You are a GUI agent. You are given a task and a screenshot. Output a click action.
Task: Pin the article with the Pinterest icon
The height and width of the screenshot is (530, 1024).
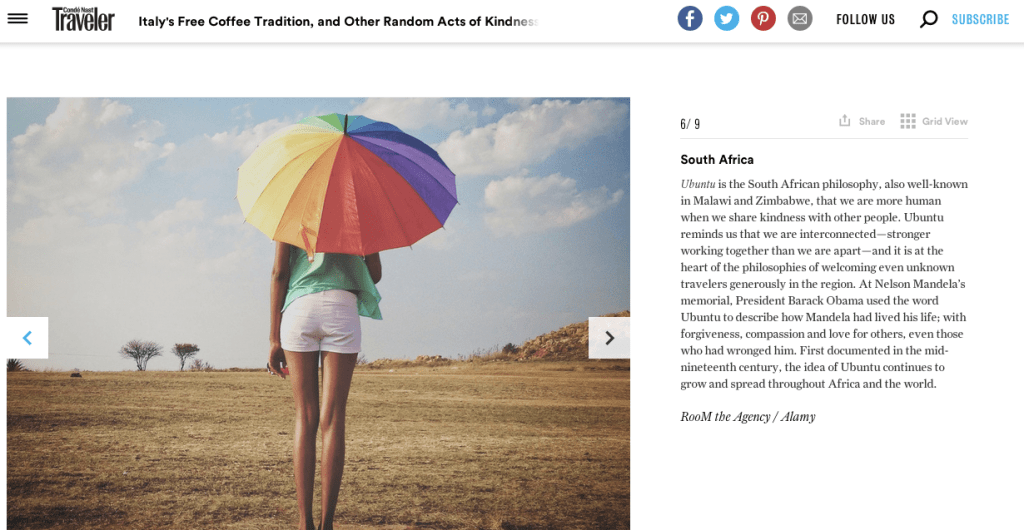[x=763, y=18]
